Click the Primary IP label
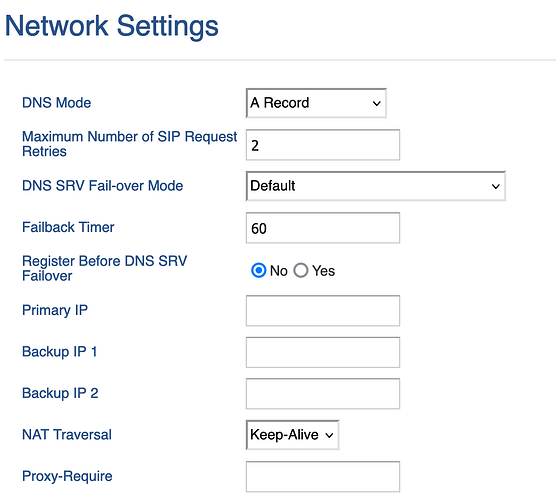 click(x=55, y=310)
